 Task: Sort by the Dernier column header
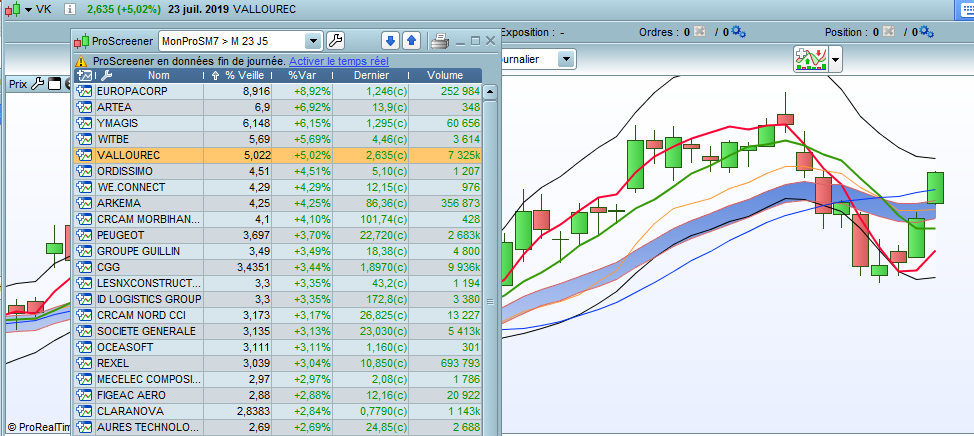pyautogui.click(x=371, y=75)
